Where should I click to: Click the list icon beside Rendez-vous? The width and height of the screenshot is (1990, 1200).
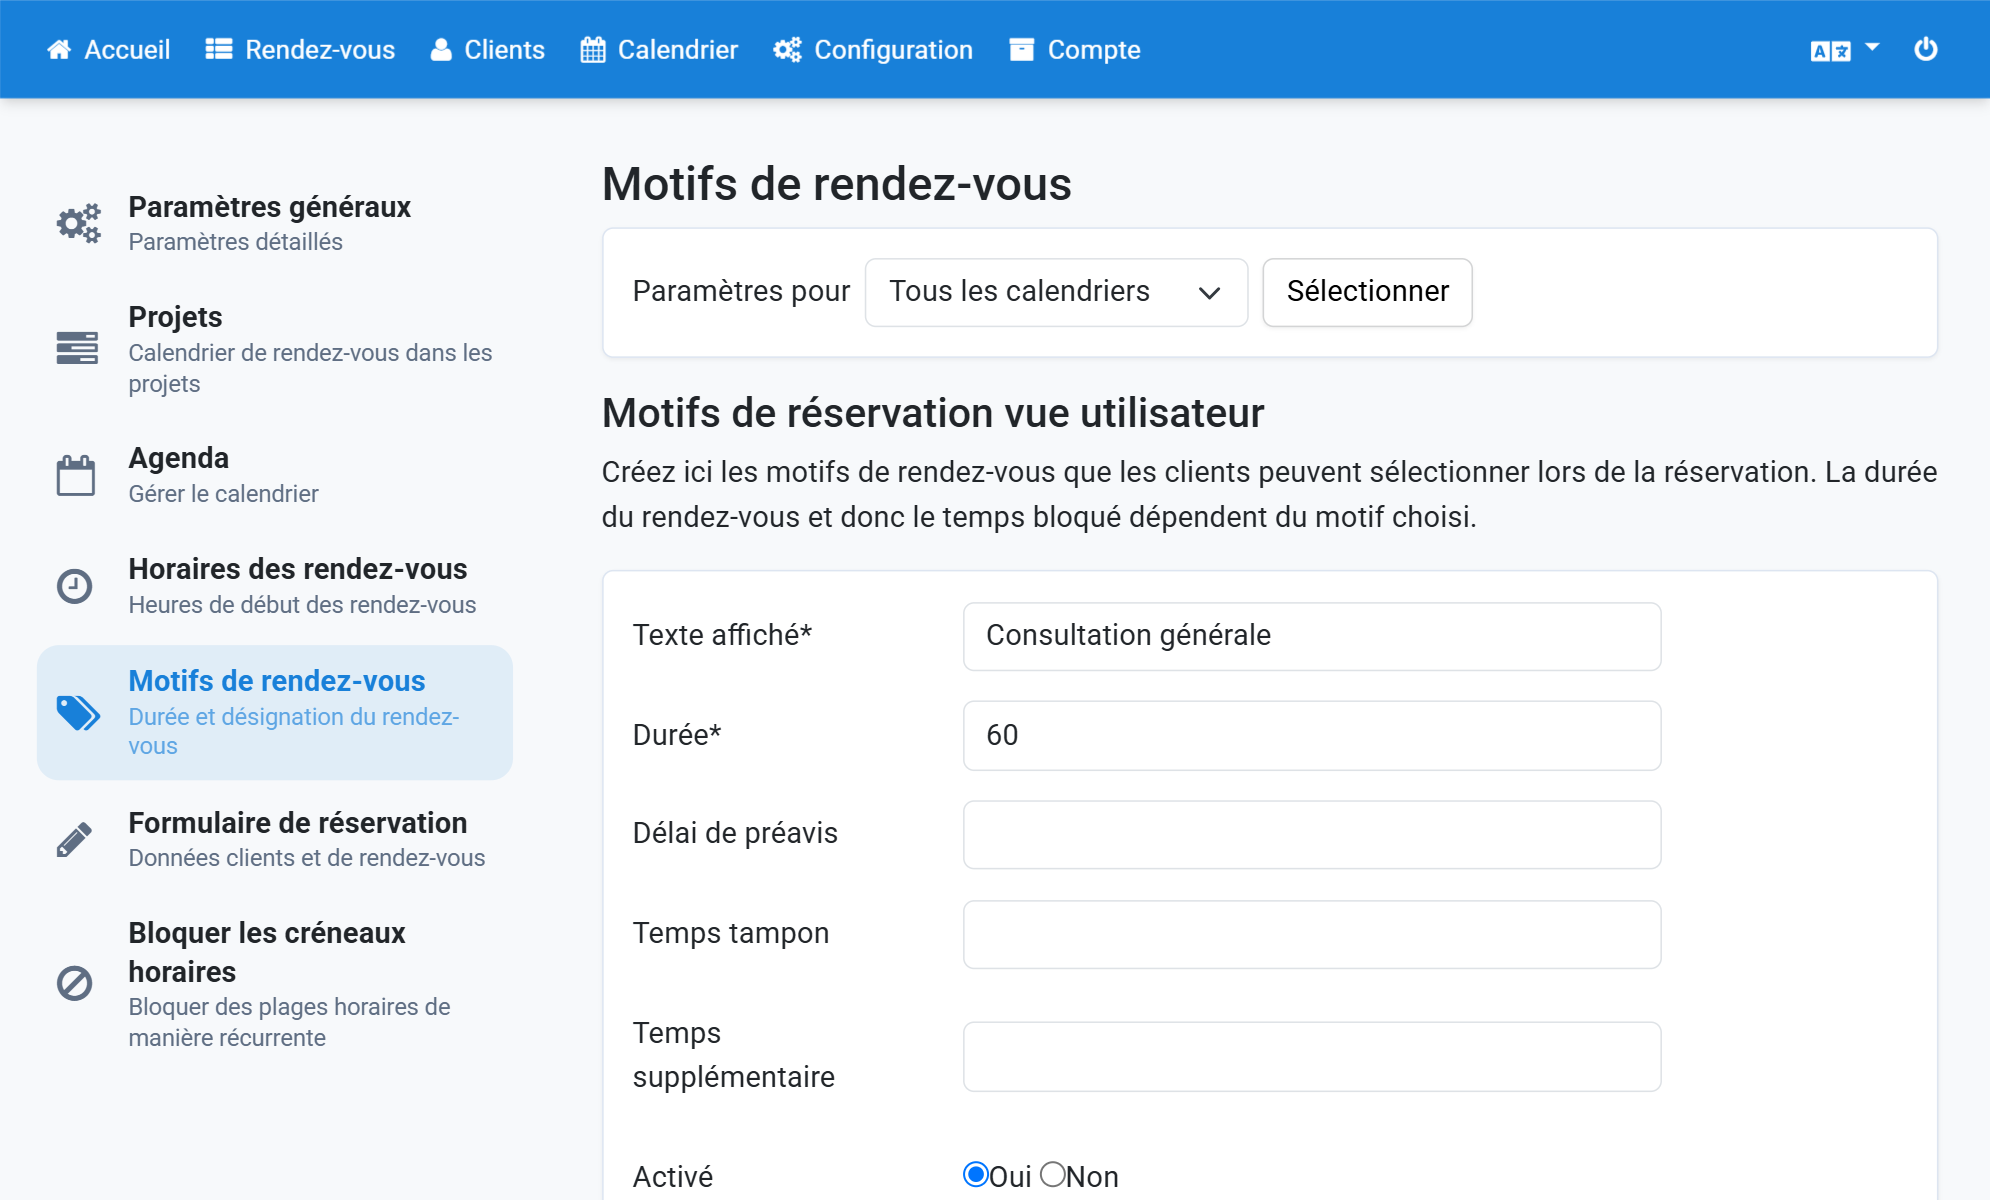(x=219, y=50)
